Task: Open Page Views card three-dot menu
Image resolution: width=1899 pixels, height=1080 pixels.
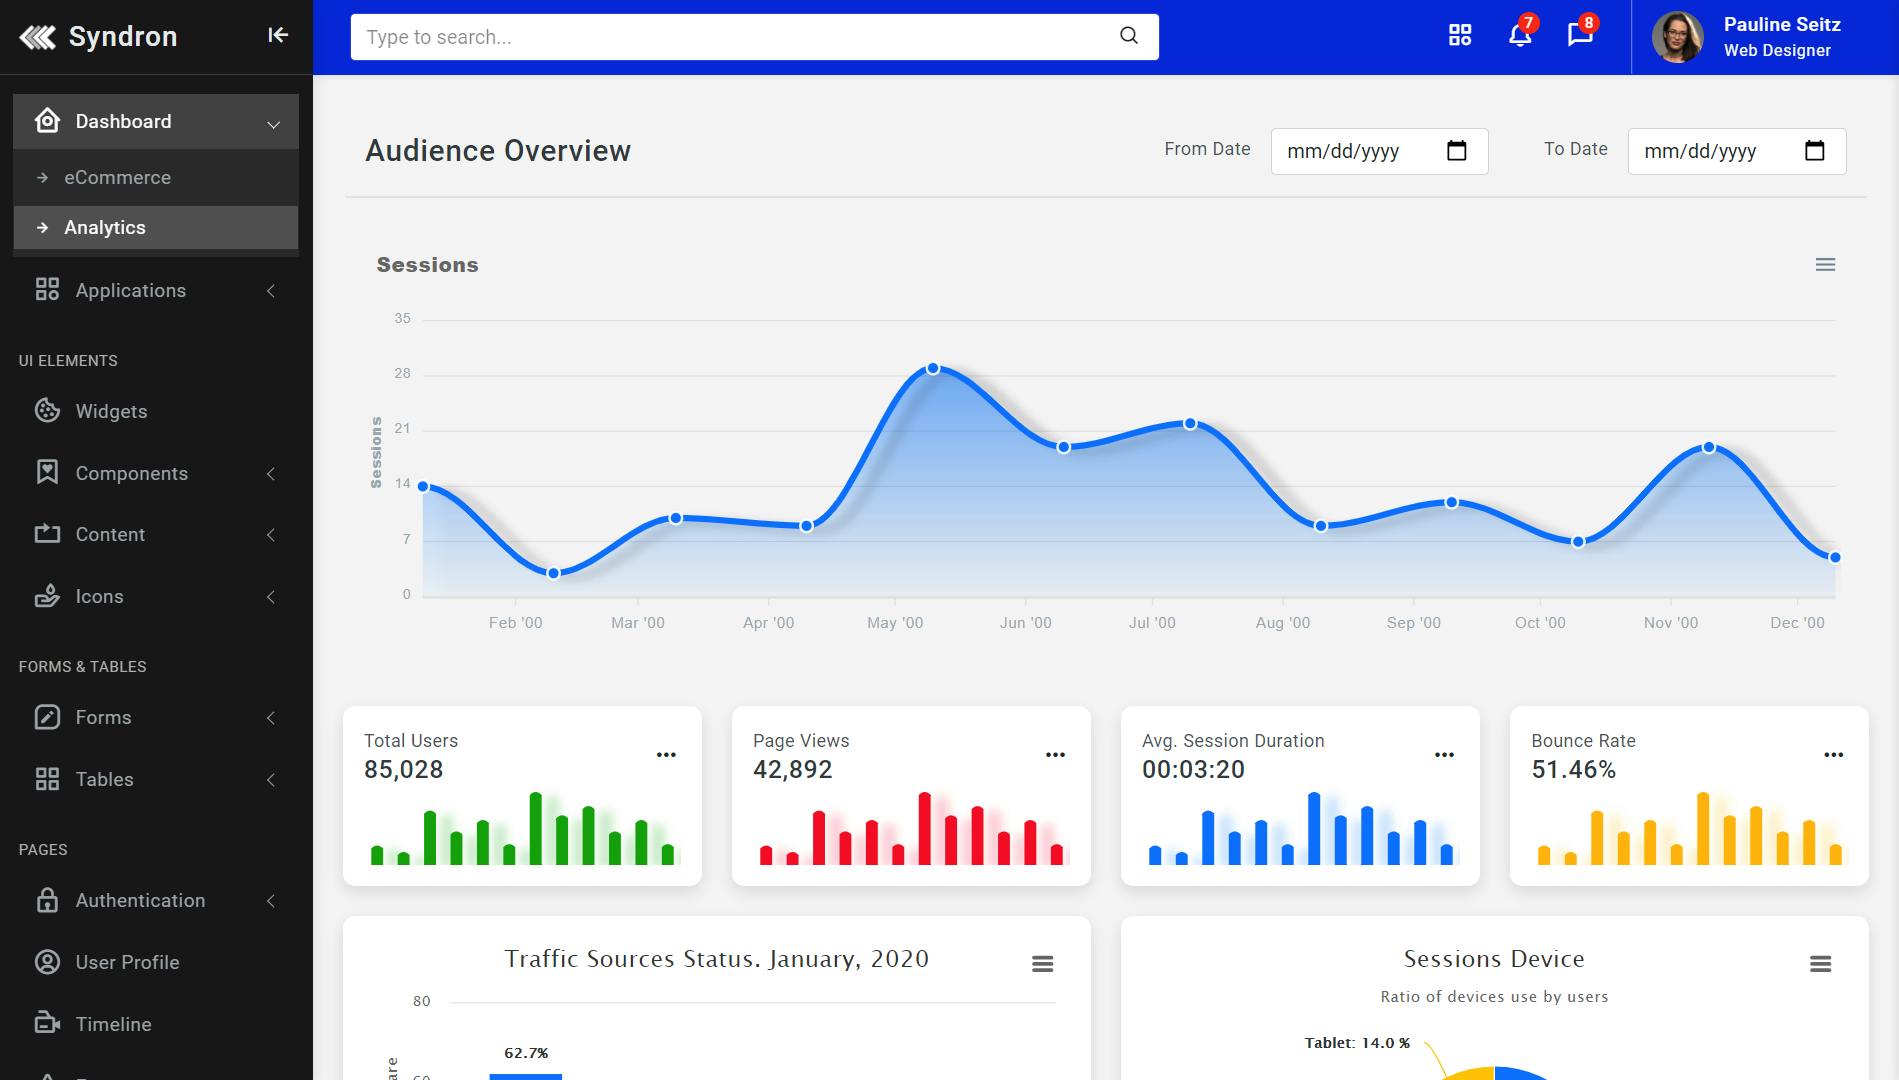Action: coord(1055,755)
